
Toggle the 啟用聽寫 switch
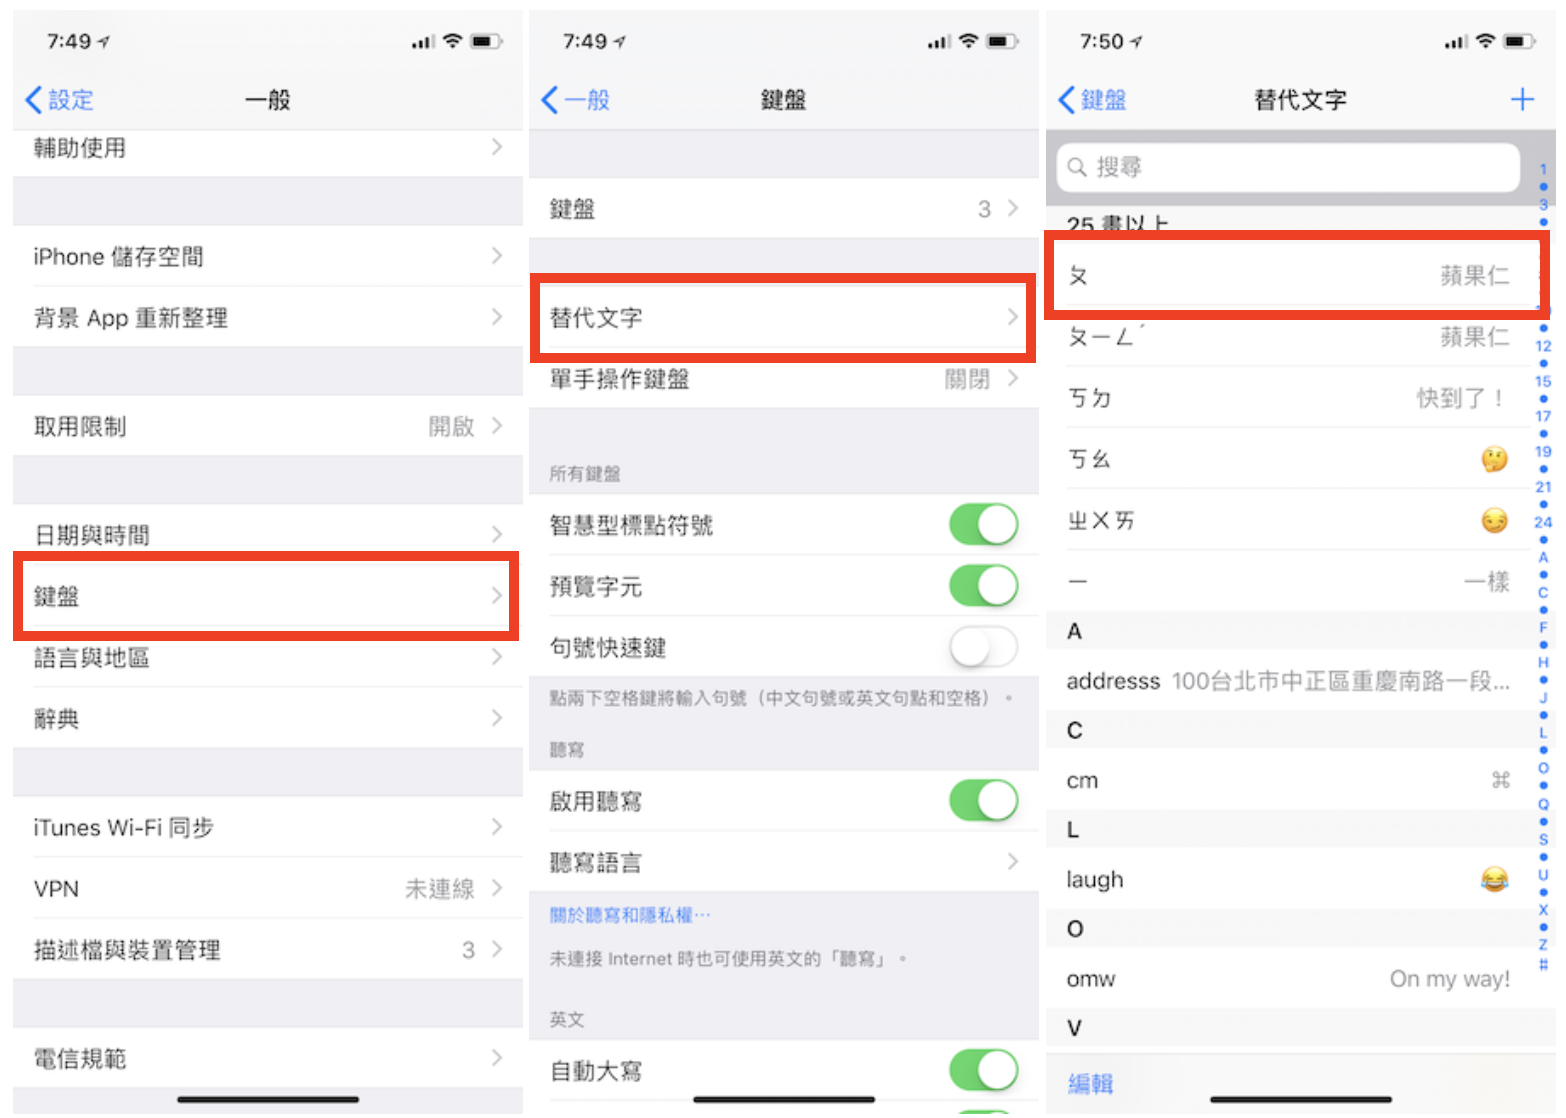pyautogui.click(x=983, y=801)
